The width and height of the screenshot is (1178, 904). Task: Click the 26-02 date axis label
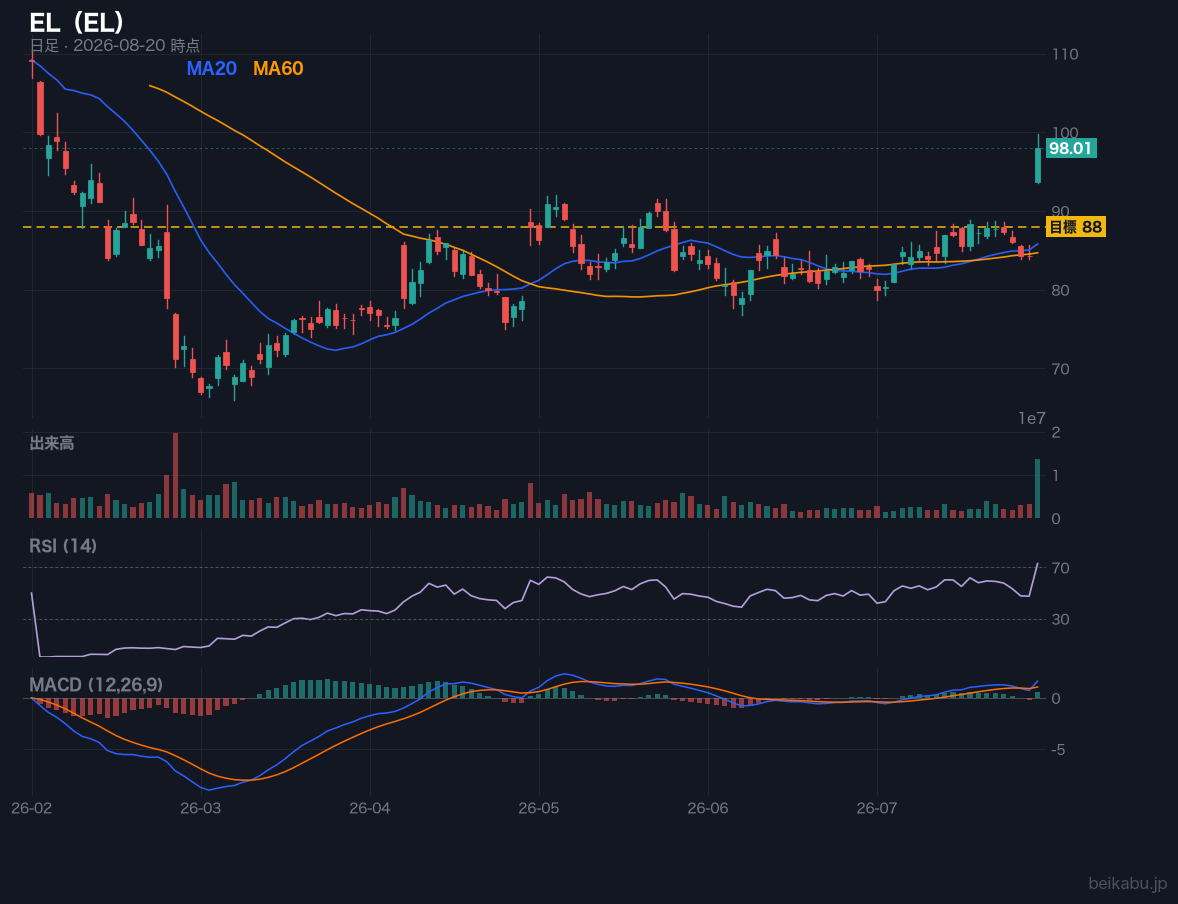coord(32,809)
